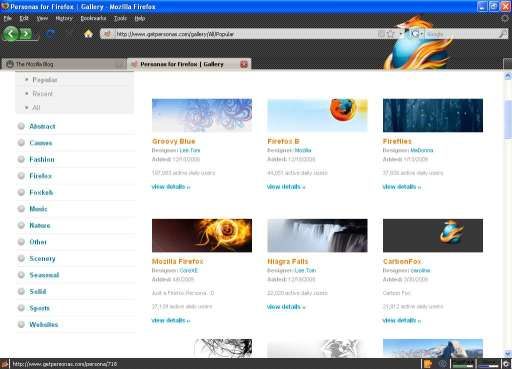512x369 pixels.
Task: Preview the Niagra Falls waterfall thumbnail
Action: [x=317, y=235]
